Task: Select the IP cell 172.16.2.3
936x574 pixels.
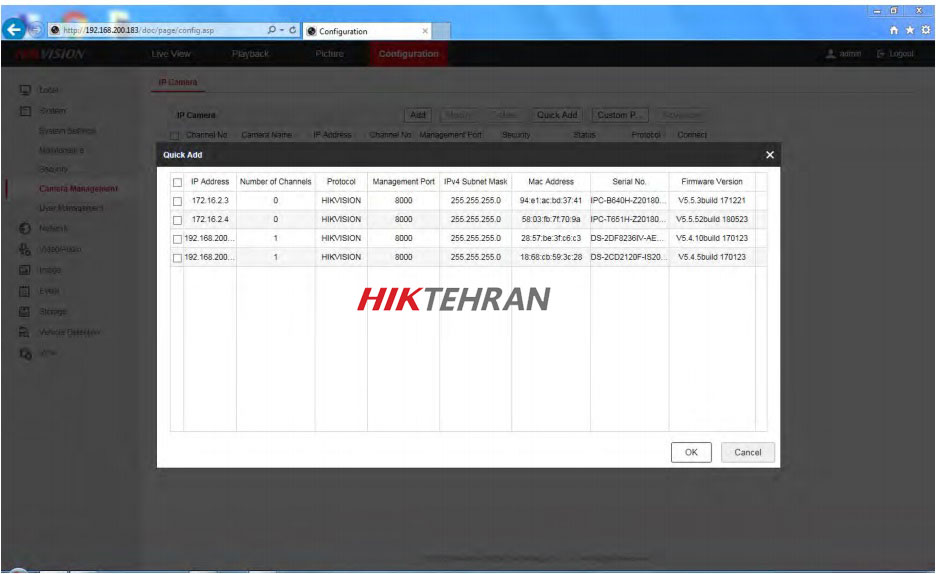Action: click(210, 200)
